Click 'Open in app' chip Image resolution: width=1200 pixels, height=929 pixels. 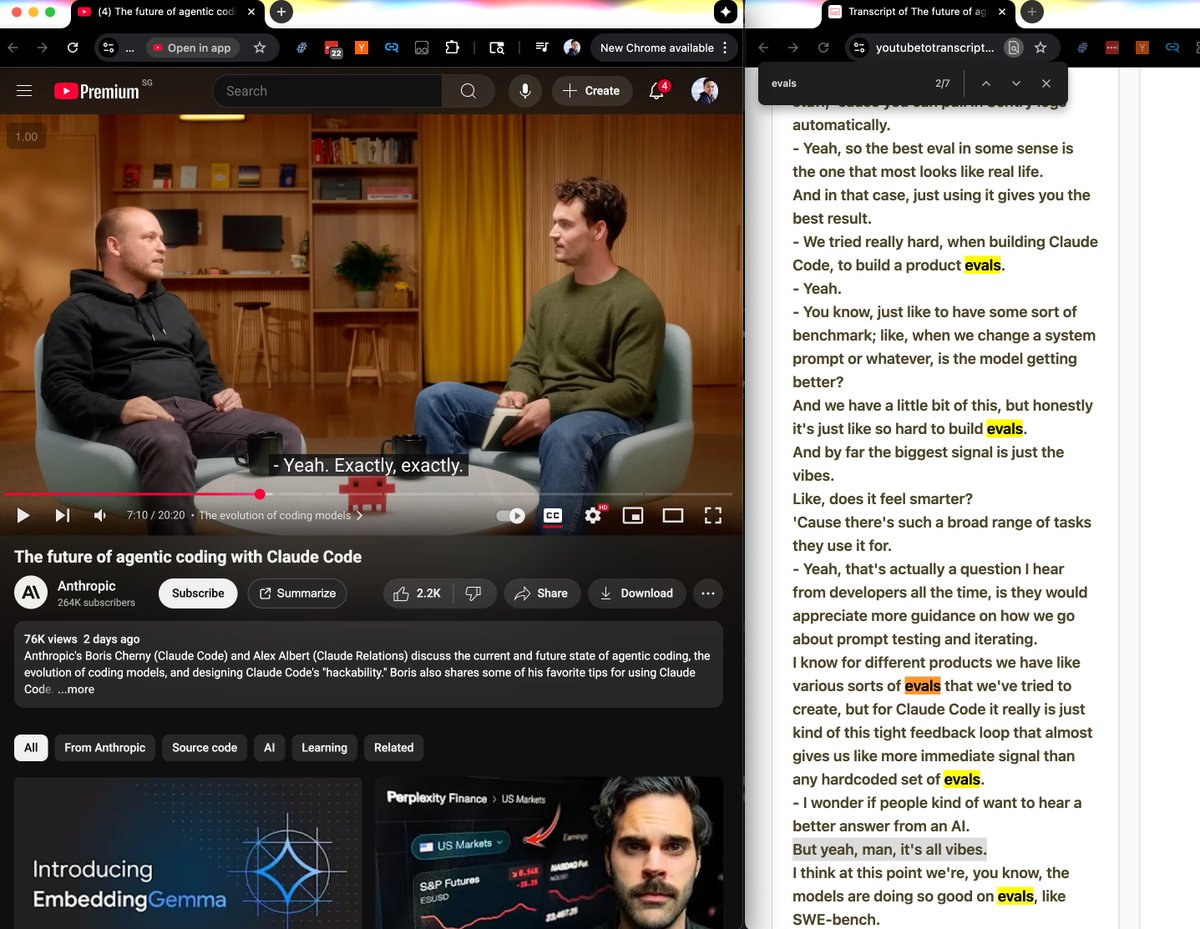pyautogui.click(x=191, y=47)
